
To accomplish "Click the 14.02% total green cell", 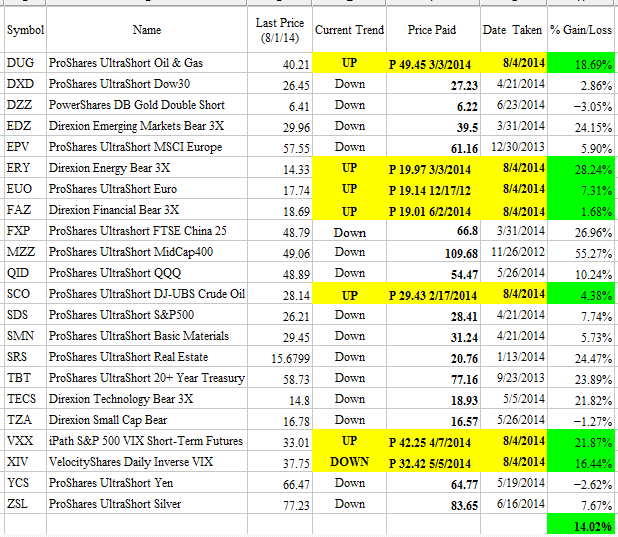I will click(x=581, y=524).
